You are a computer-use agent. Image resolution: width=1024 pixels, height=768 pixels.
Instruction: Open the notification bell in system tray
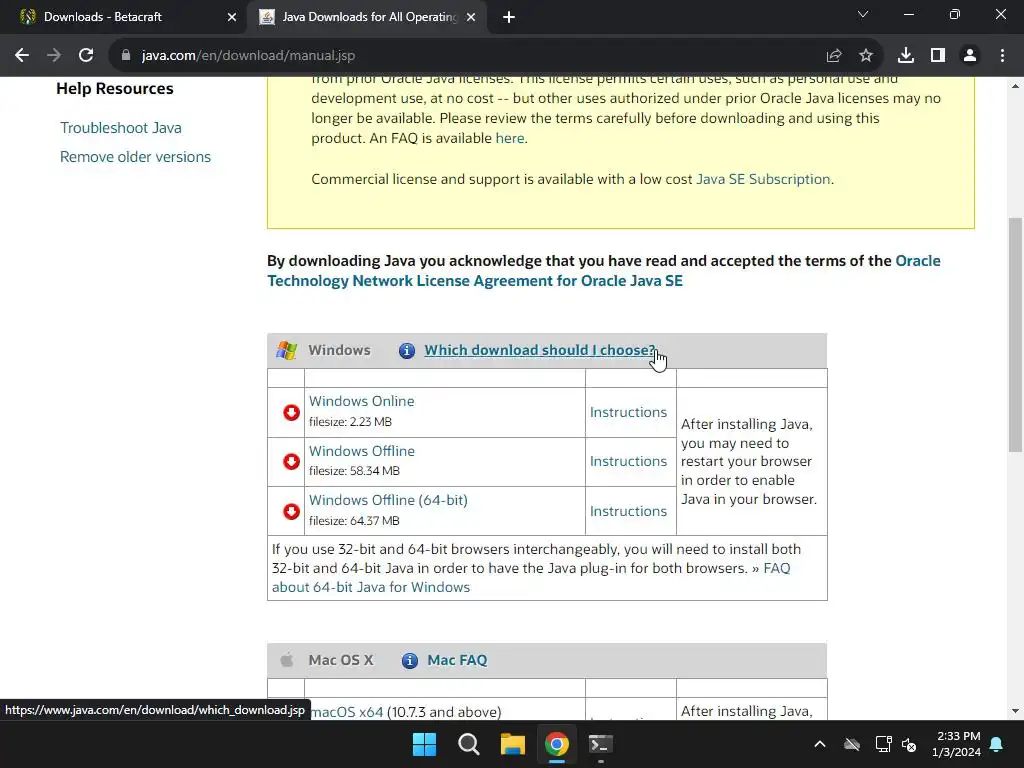click(x=997, y=744)
